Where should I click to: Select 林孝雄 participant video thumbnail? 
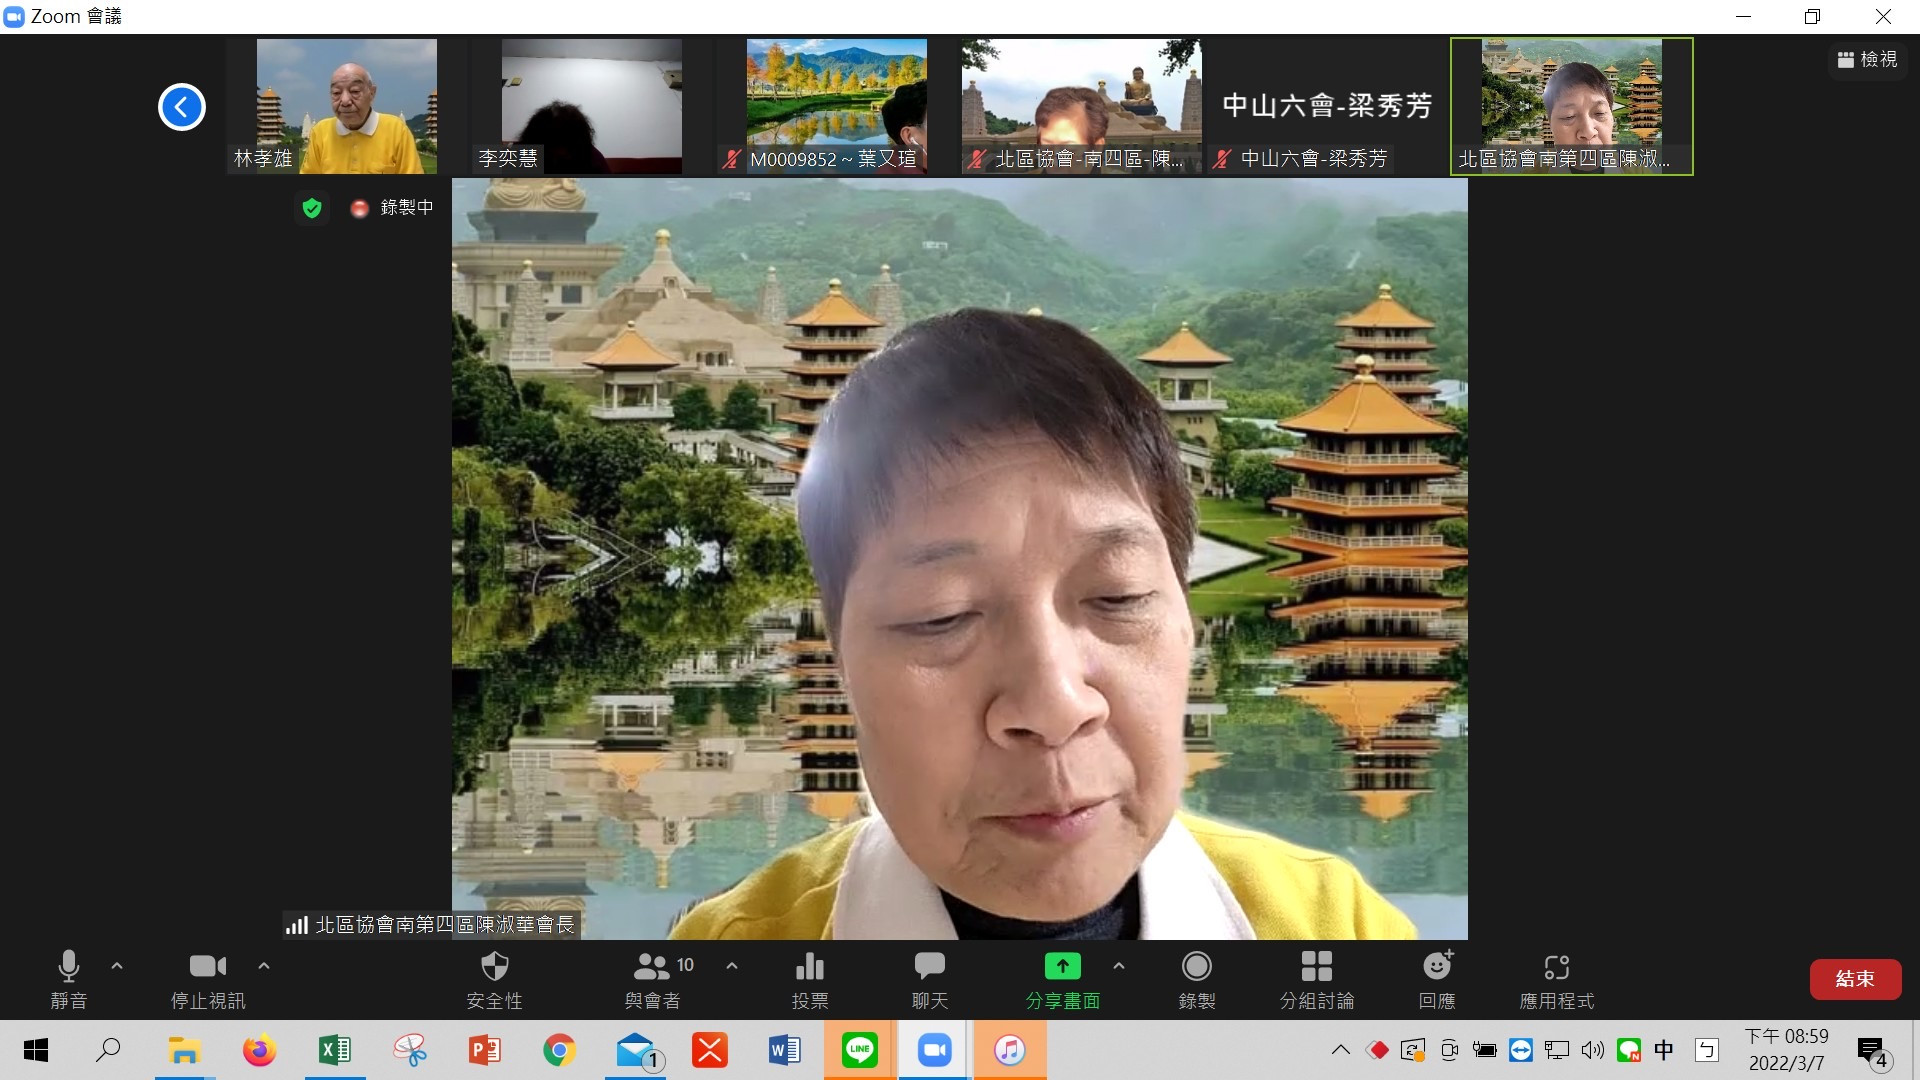point(346,106)
